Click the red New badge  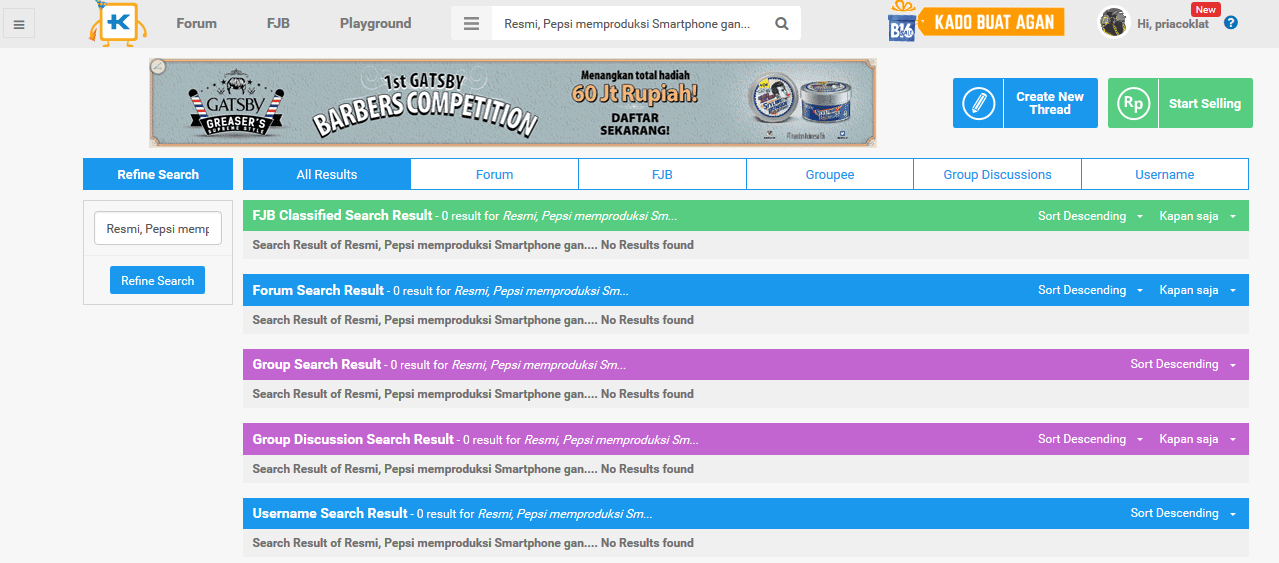coord(1206,9)
